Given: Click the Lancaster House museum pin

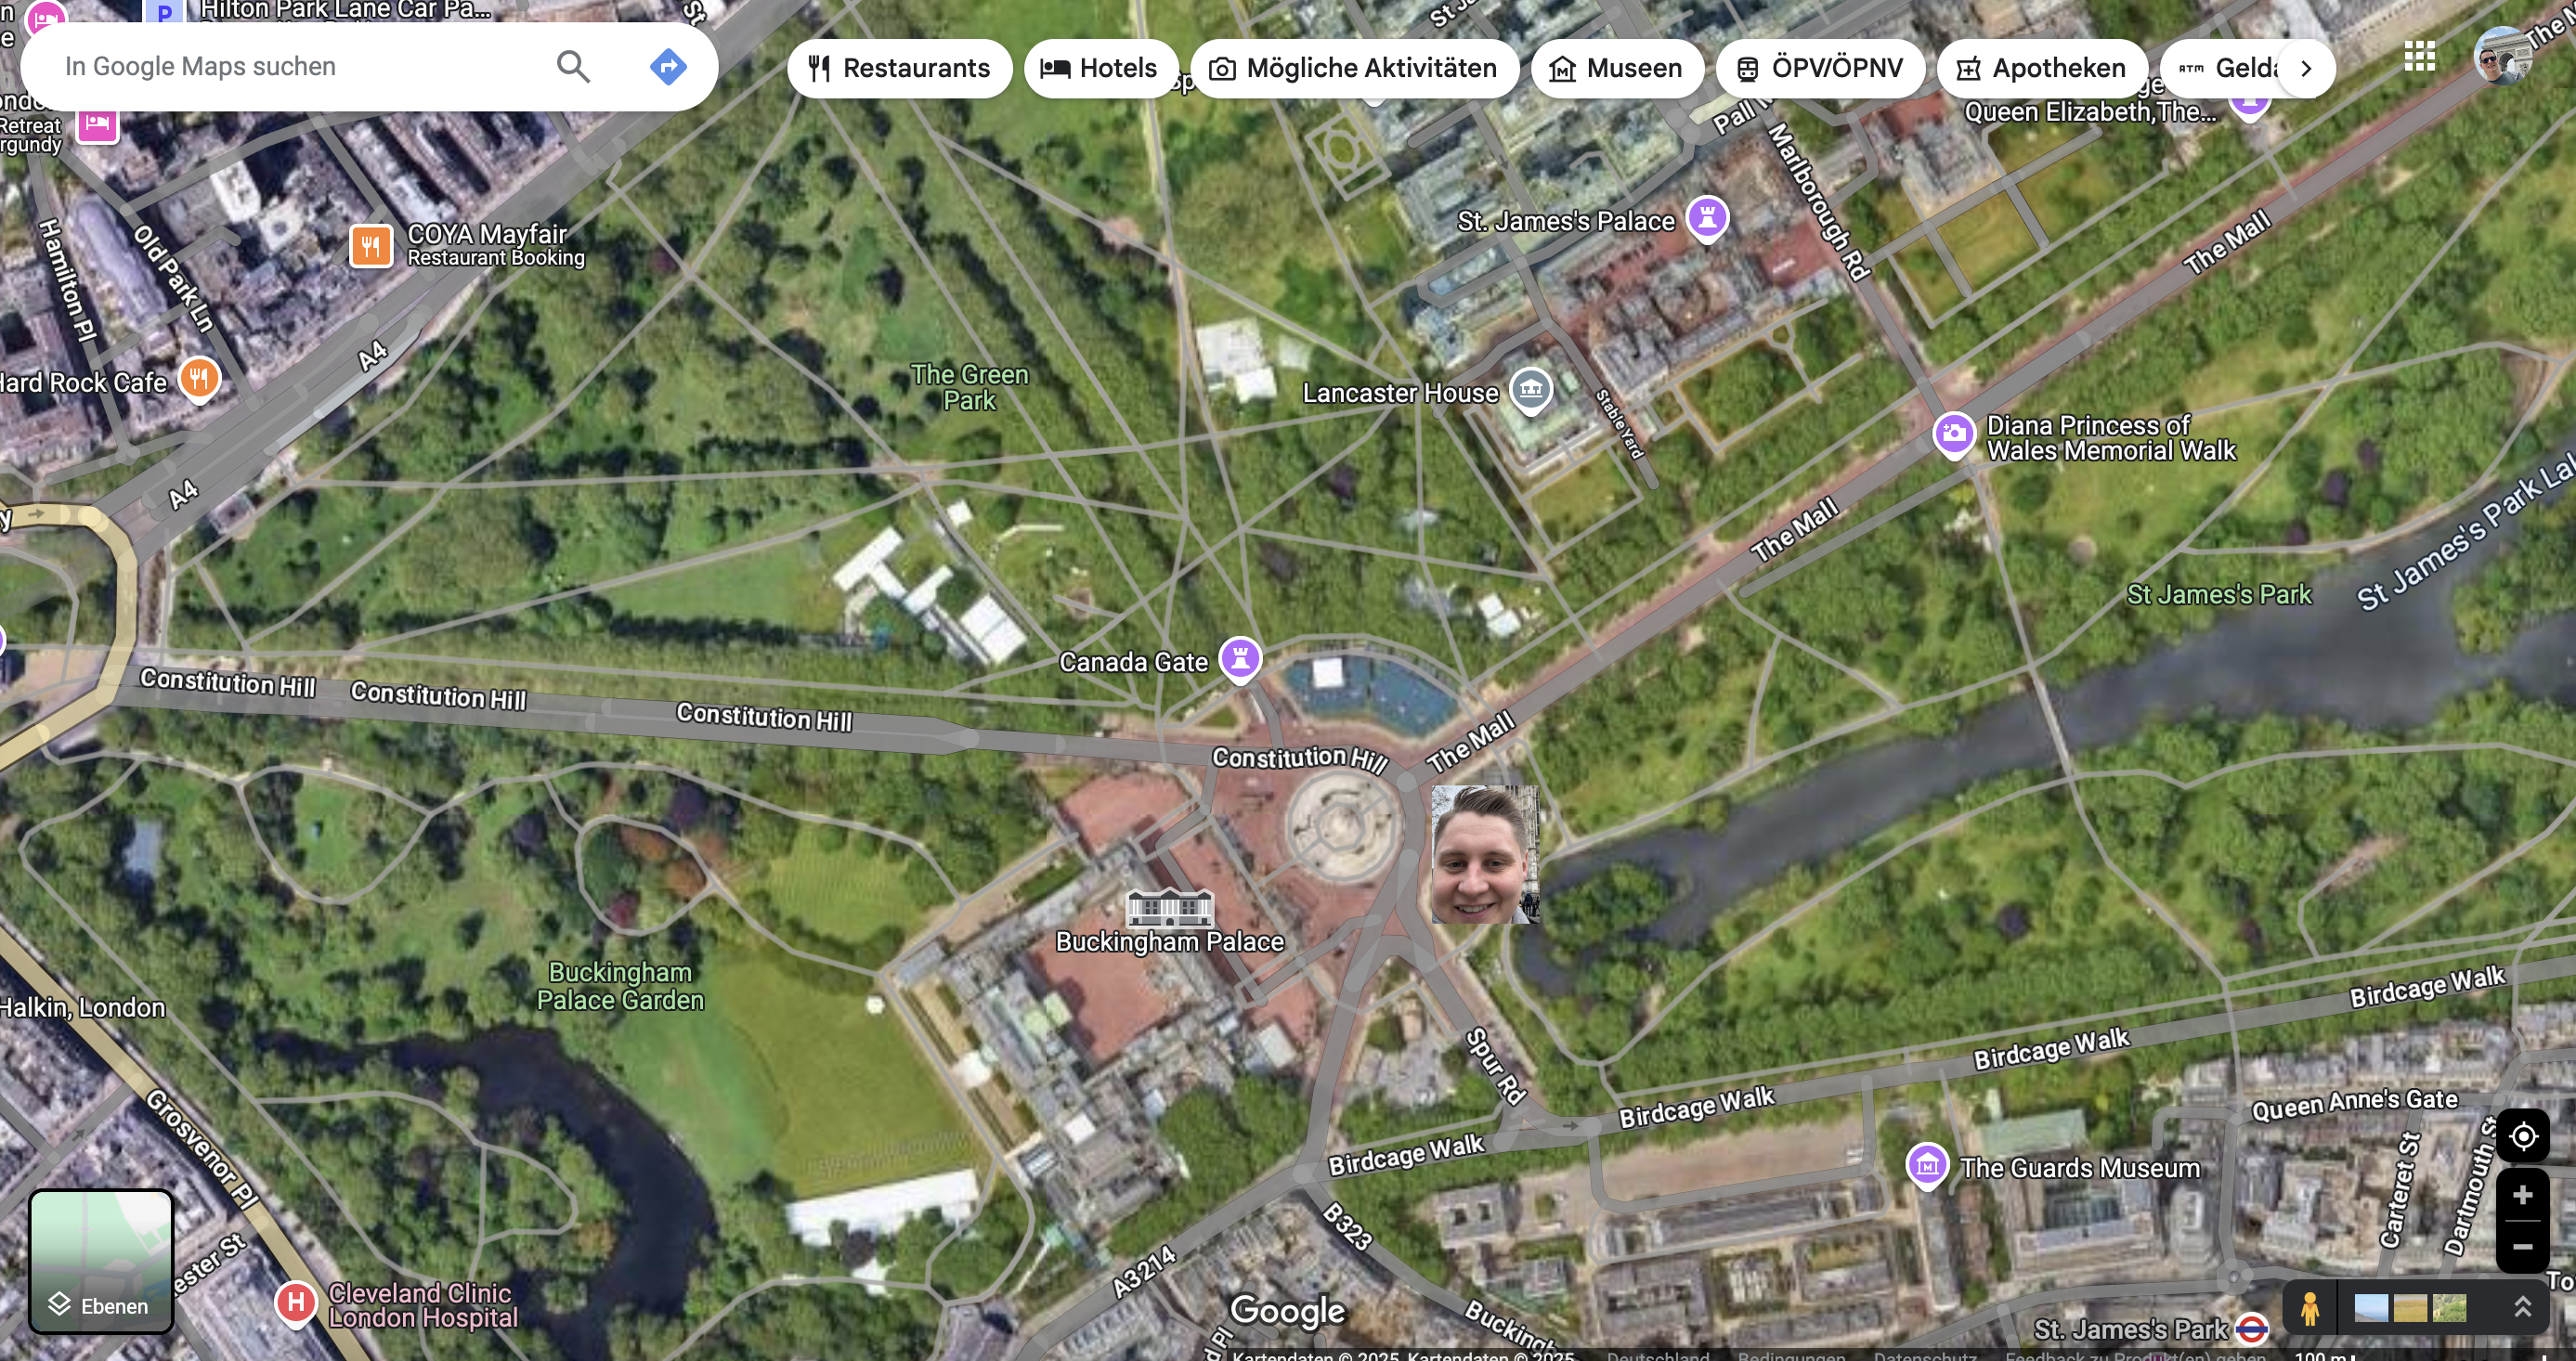Looking at the screenshot, I should pyautogui.click(x=1530, y=389).
